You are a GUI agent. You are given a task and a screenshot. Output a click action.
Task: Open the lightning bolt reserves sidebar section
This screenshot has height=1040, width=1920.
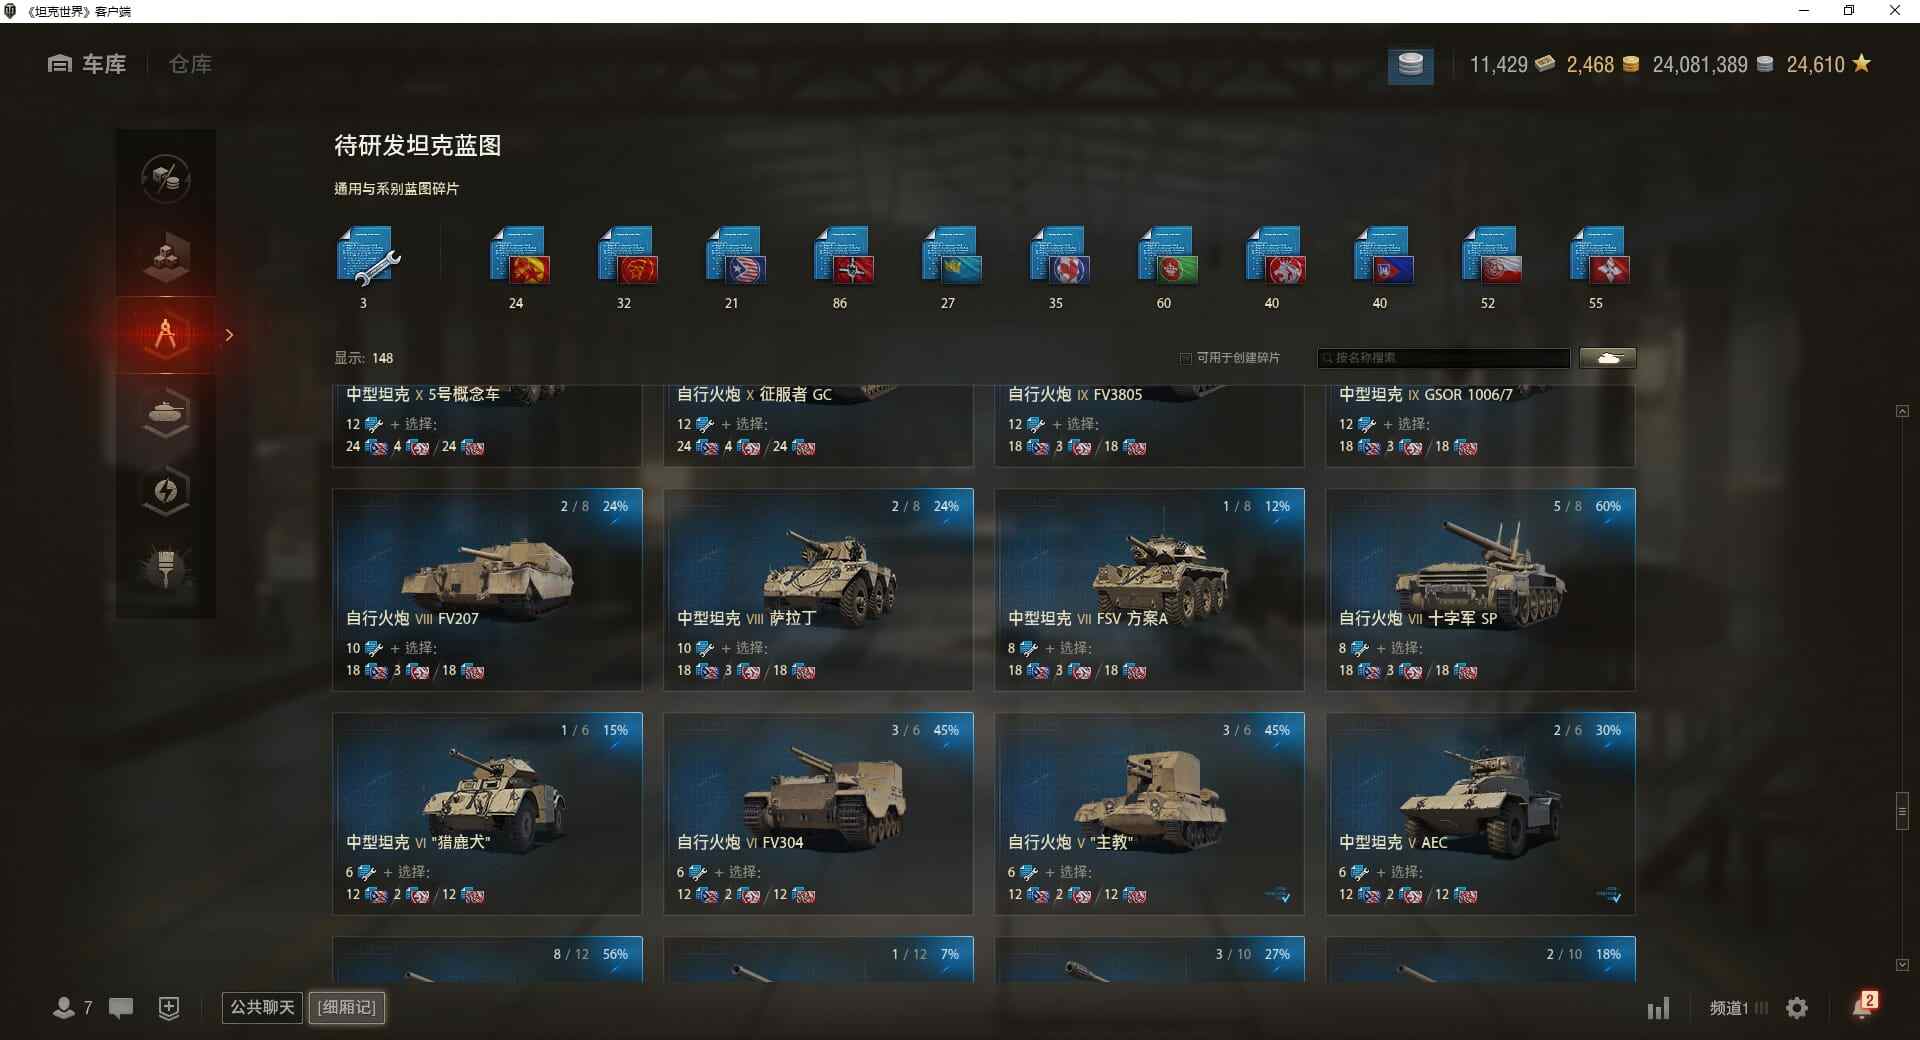(x=166, y=491)
